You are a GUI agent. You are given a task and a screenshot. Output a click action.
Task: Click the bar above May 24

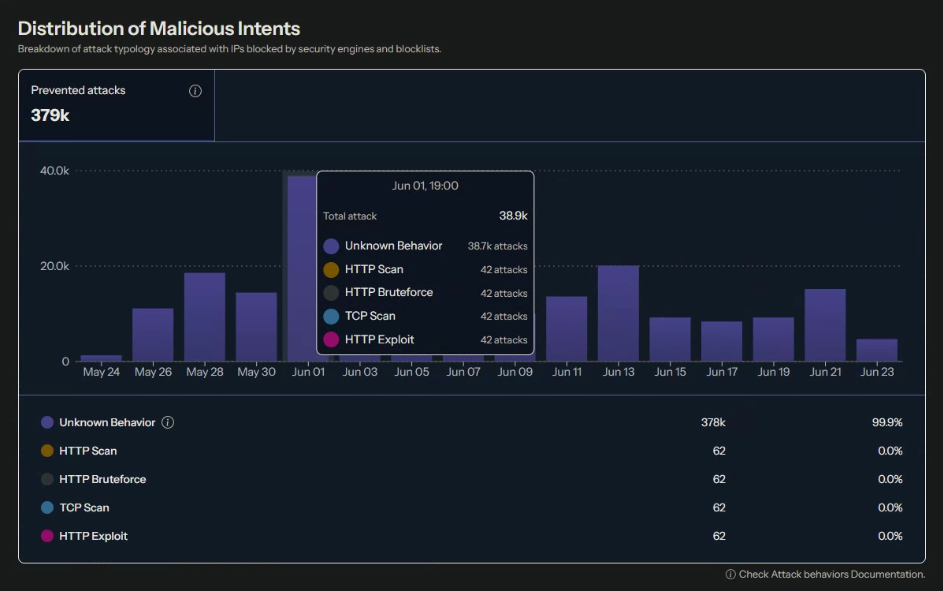point(101,358)
